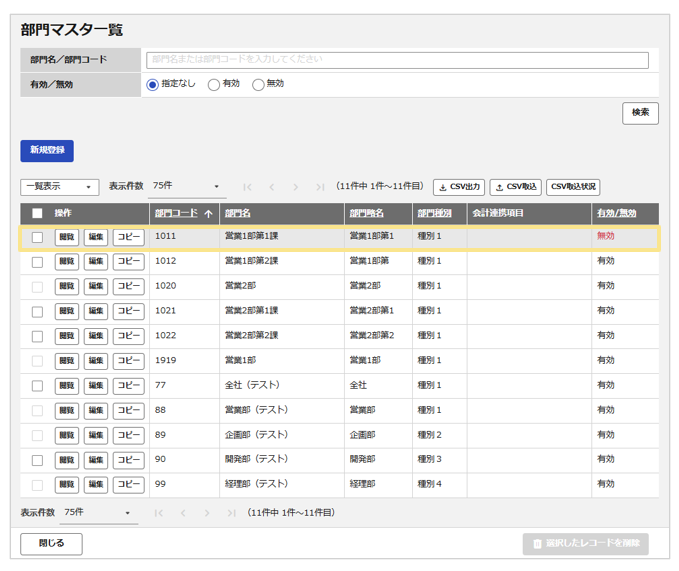Go to previous page in top pagination

pos(272,187)
